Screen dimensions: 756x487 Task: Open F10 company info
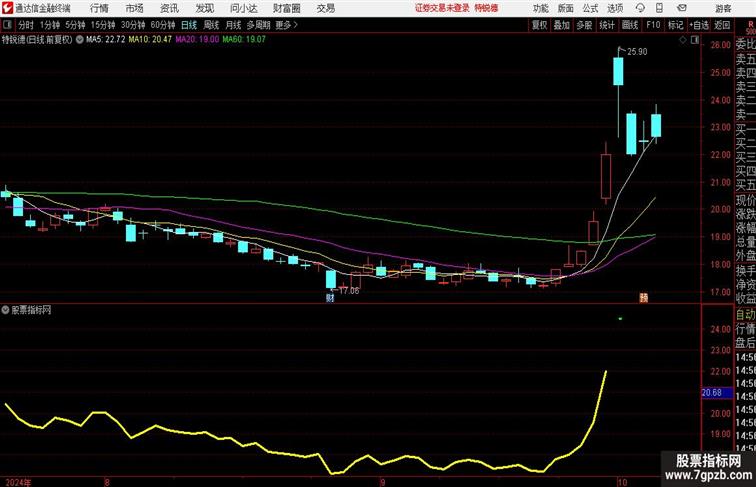(653, 25)
